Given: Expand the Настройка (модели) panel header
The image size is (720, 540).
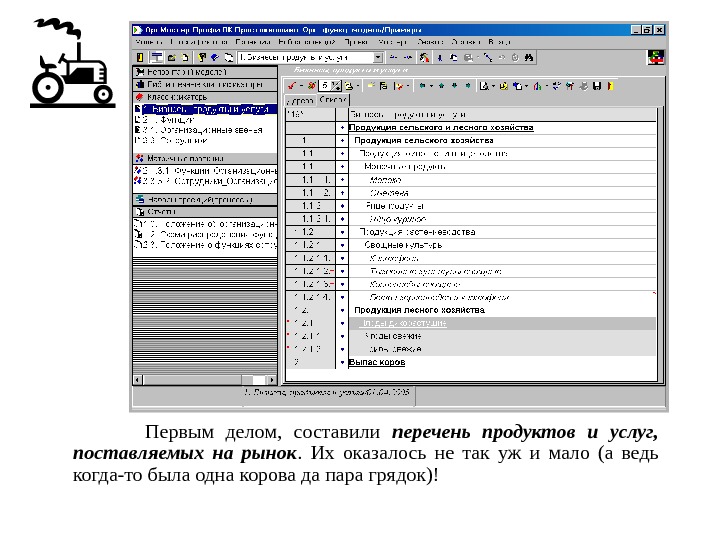Looking at the screenshot, I should (x=205, y=72).
